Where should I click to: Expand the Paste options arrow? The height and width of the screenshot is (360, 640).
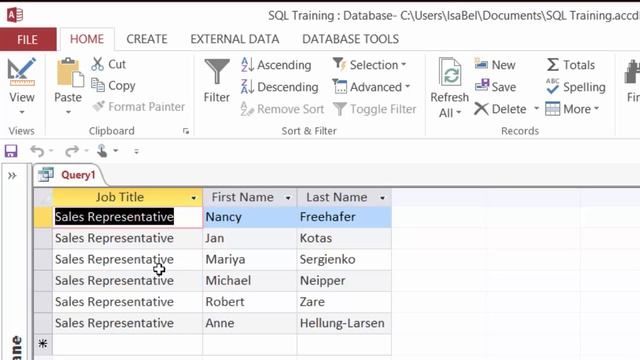point(68,112)
